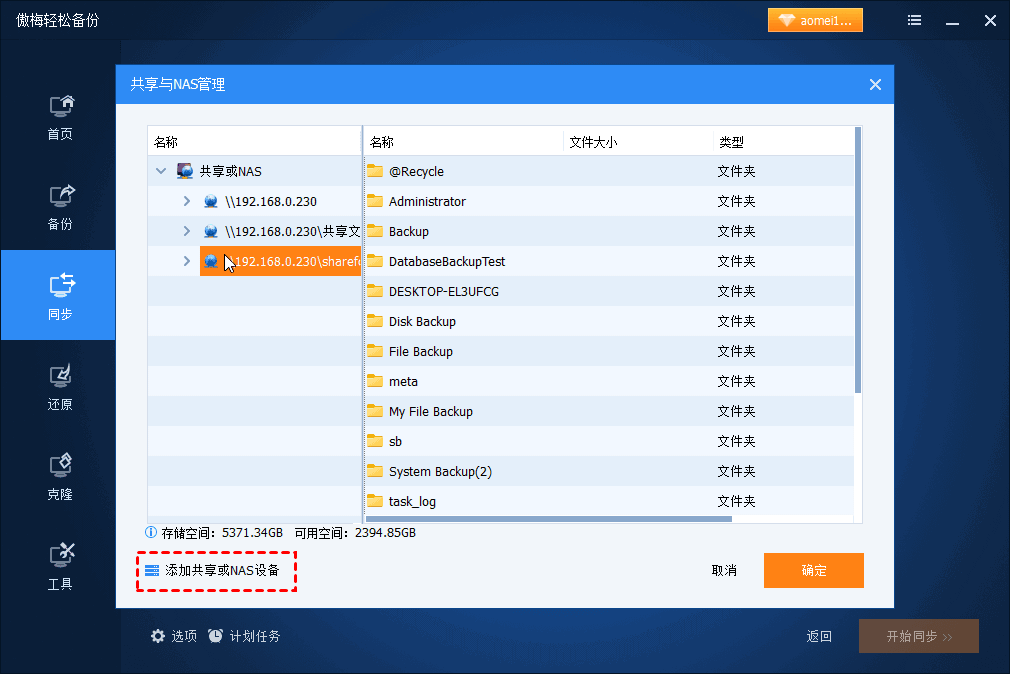
Task: Click the 取消 cancel button
Action: click(724, 570)
